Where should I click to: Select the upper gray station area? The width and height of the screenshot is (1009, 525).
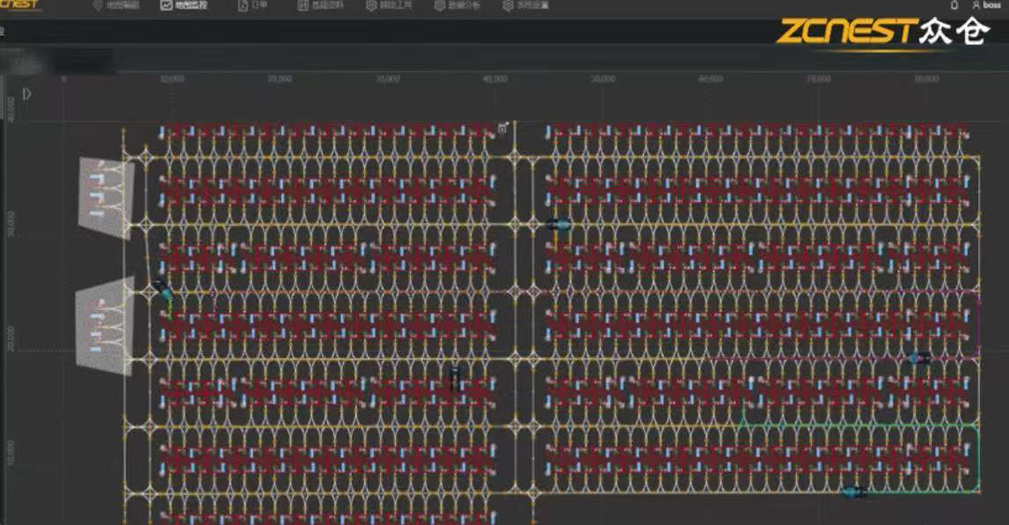click(106, 196)
